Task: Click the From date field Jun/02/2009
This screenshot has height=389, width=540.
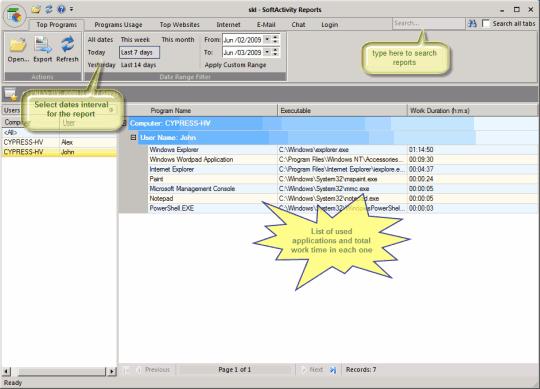Action: point(243,40)
